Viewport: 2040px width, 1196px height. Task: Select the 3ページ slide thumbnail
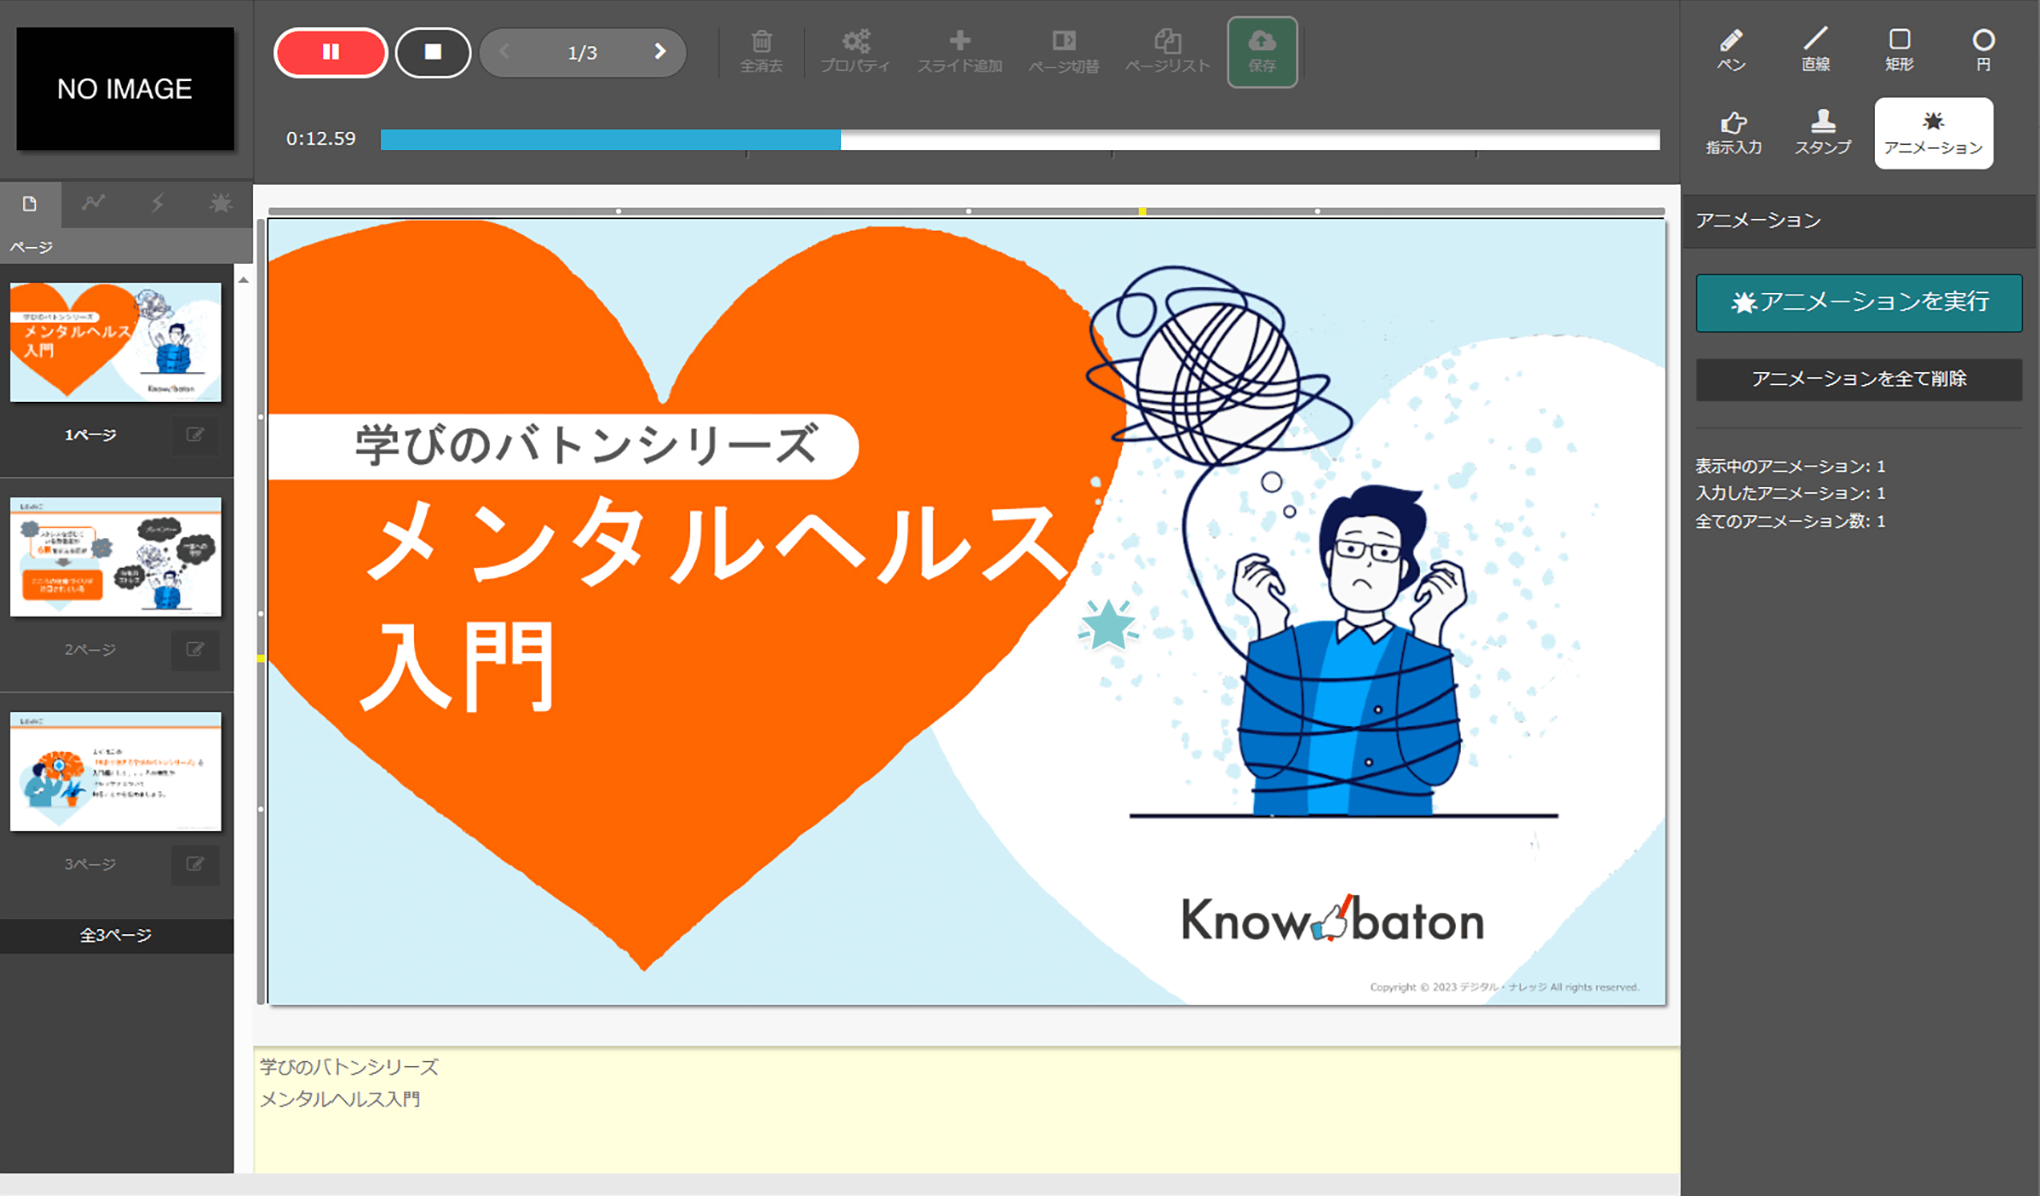coord(116,771)
